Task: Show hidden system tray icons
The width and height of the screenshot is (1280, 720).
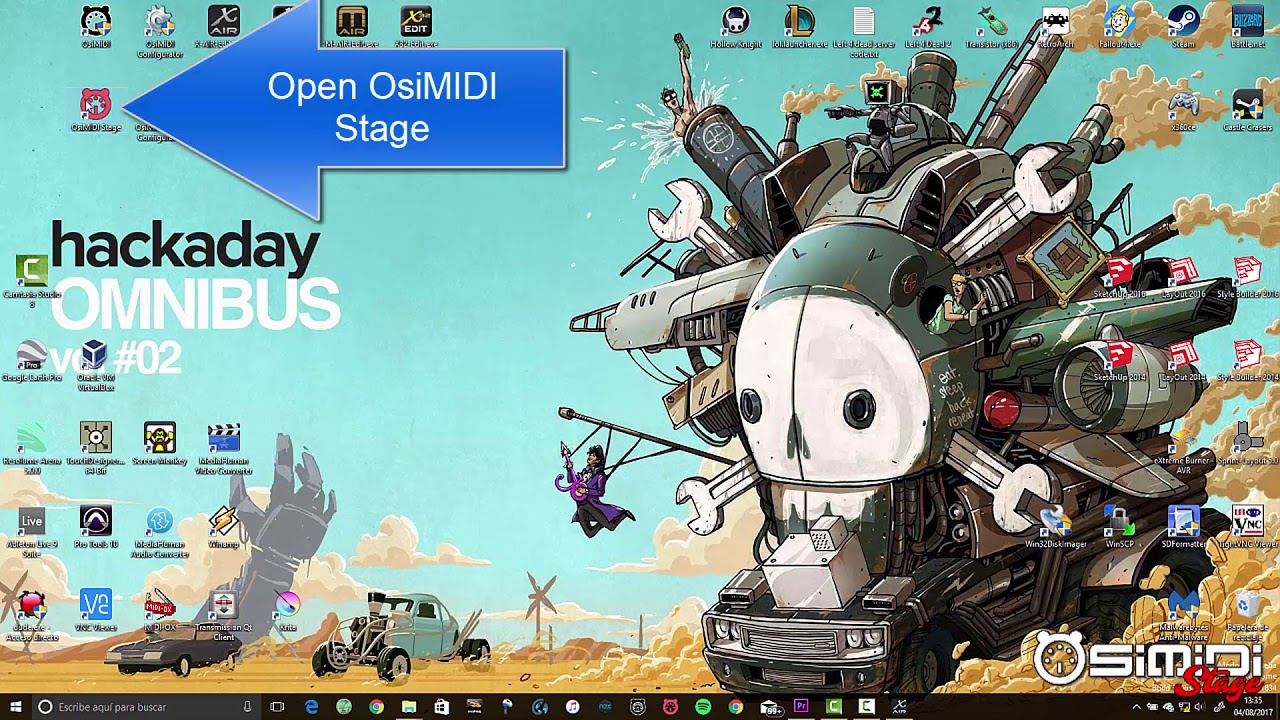Action: (x=1136, y=707)
